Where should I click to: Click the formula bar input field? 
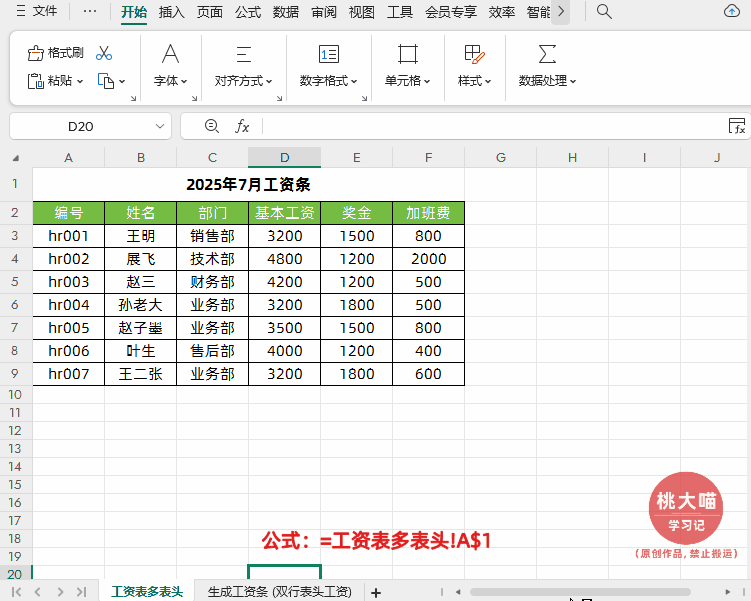493,126
